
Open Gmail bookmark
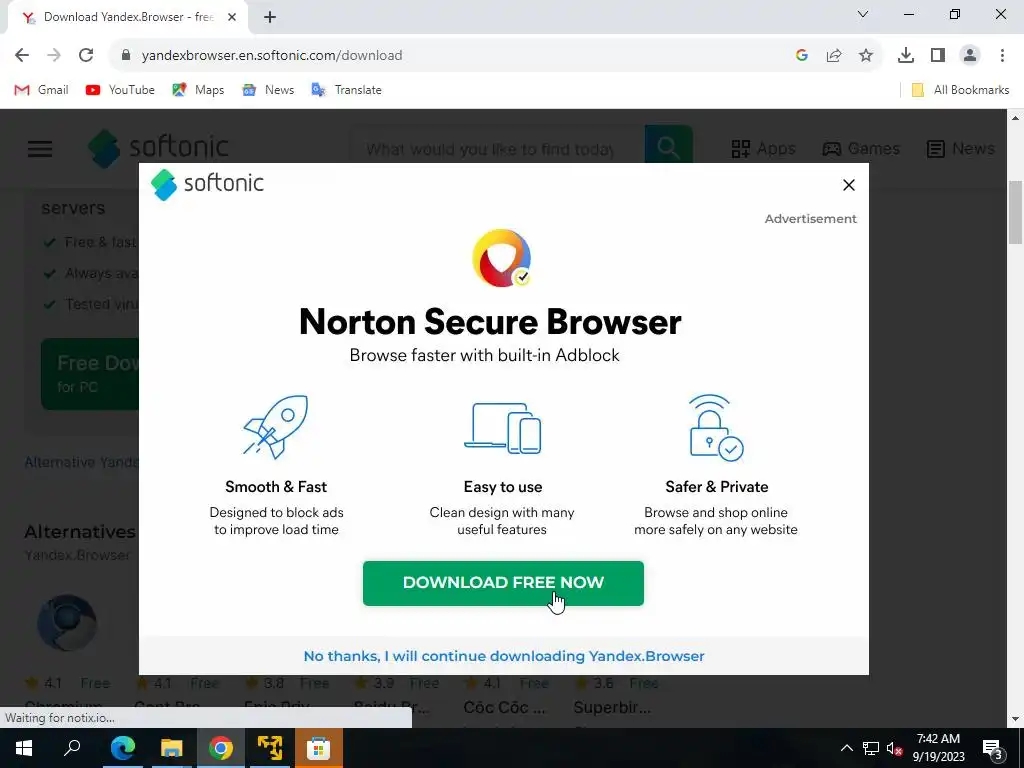coord(41,90)
